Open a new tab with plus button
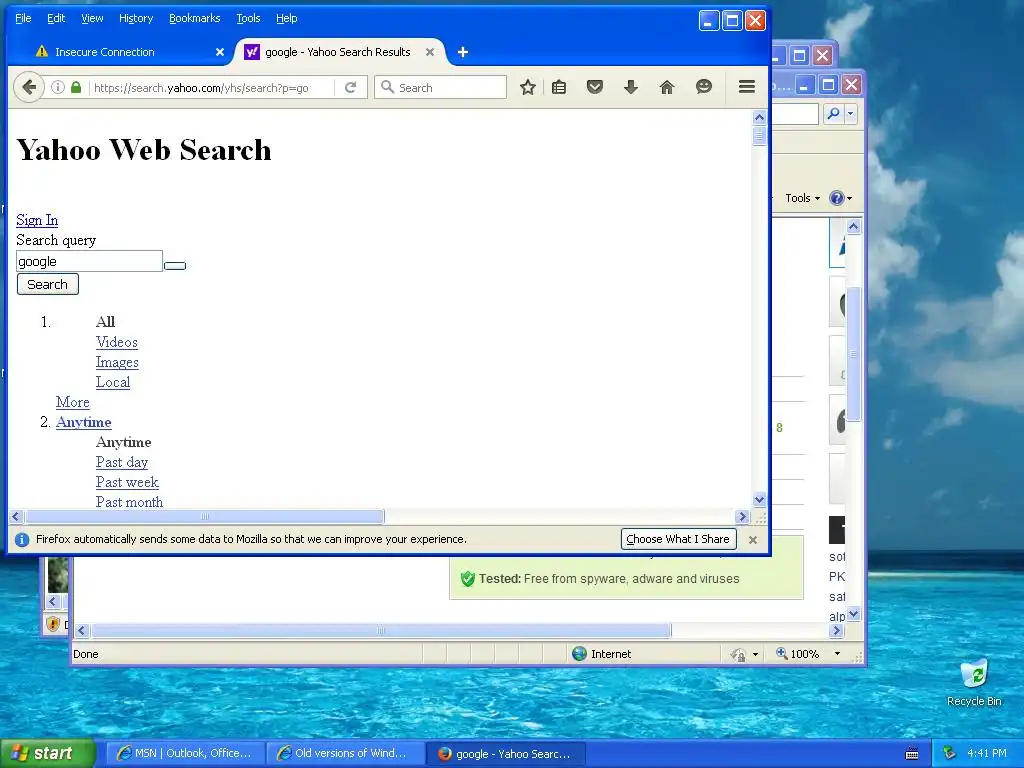This screenshot has height=768, width=1024. pyautogui.click(x=462, y=52)
